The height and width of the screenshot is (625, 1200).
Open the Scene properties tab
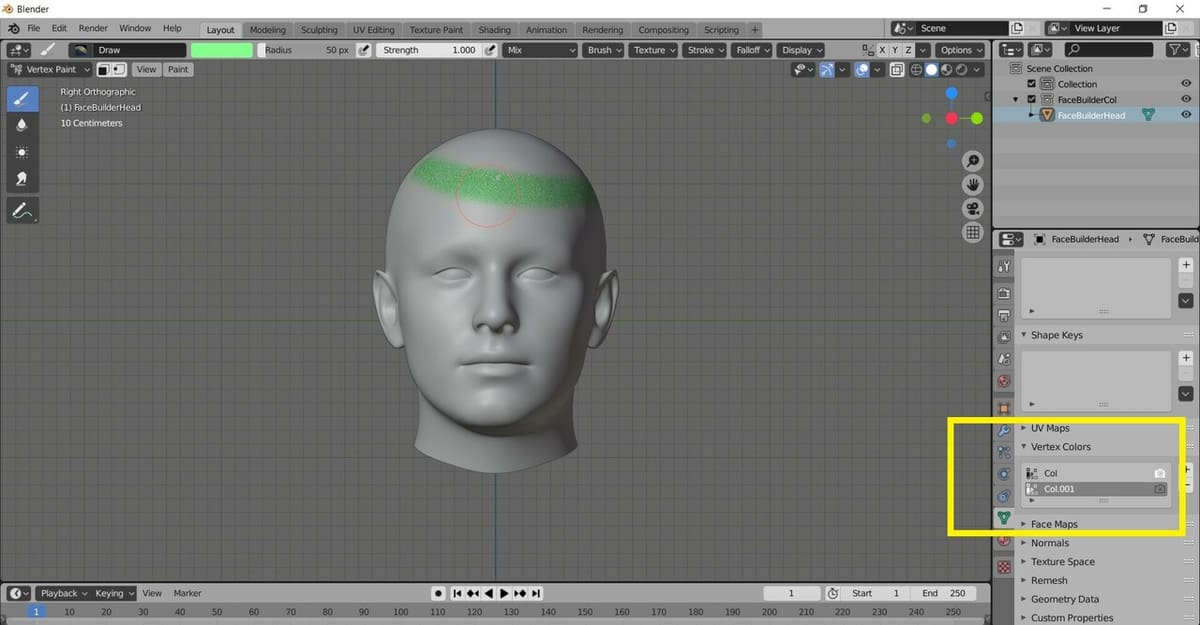(1004, 359)
